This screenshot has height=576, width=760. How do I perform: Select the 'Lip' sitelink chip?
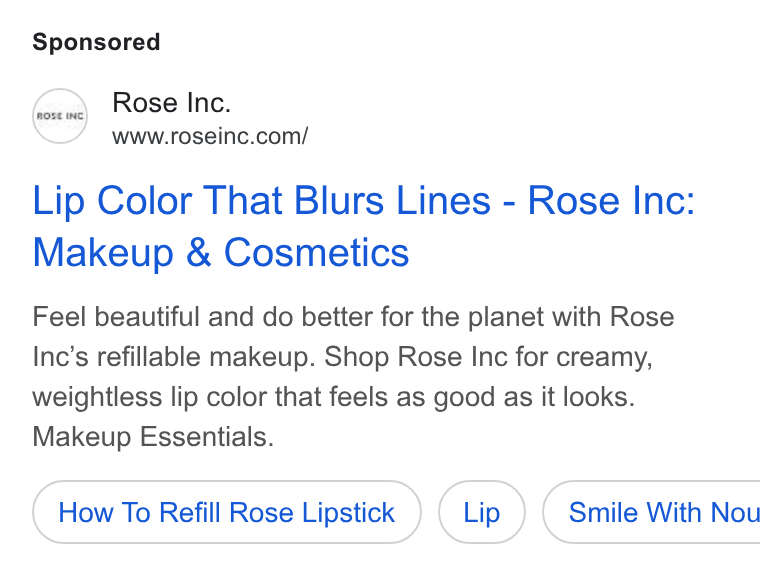[482, 512]
